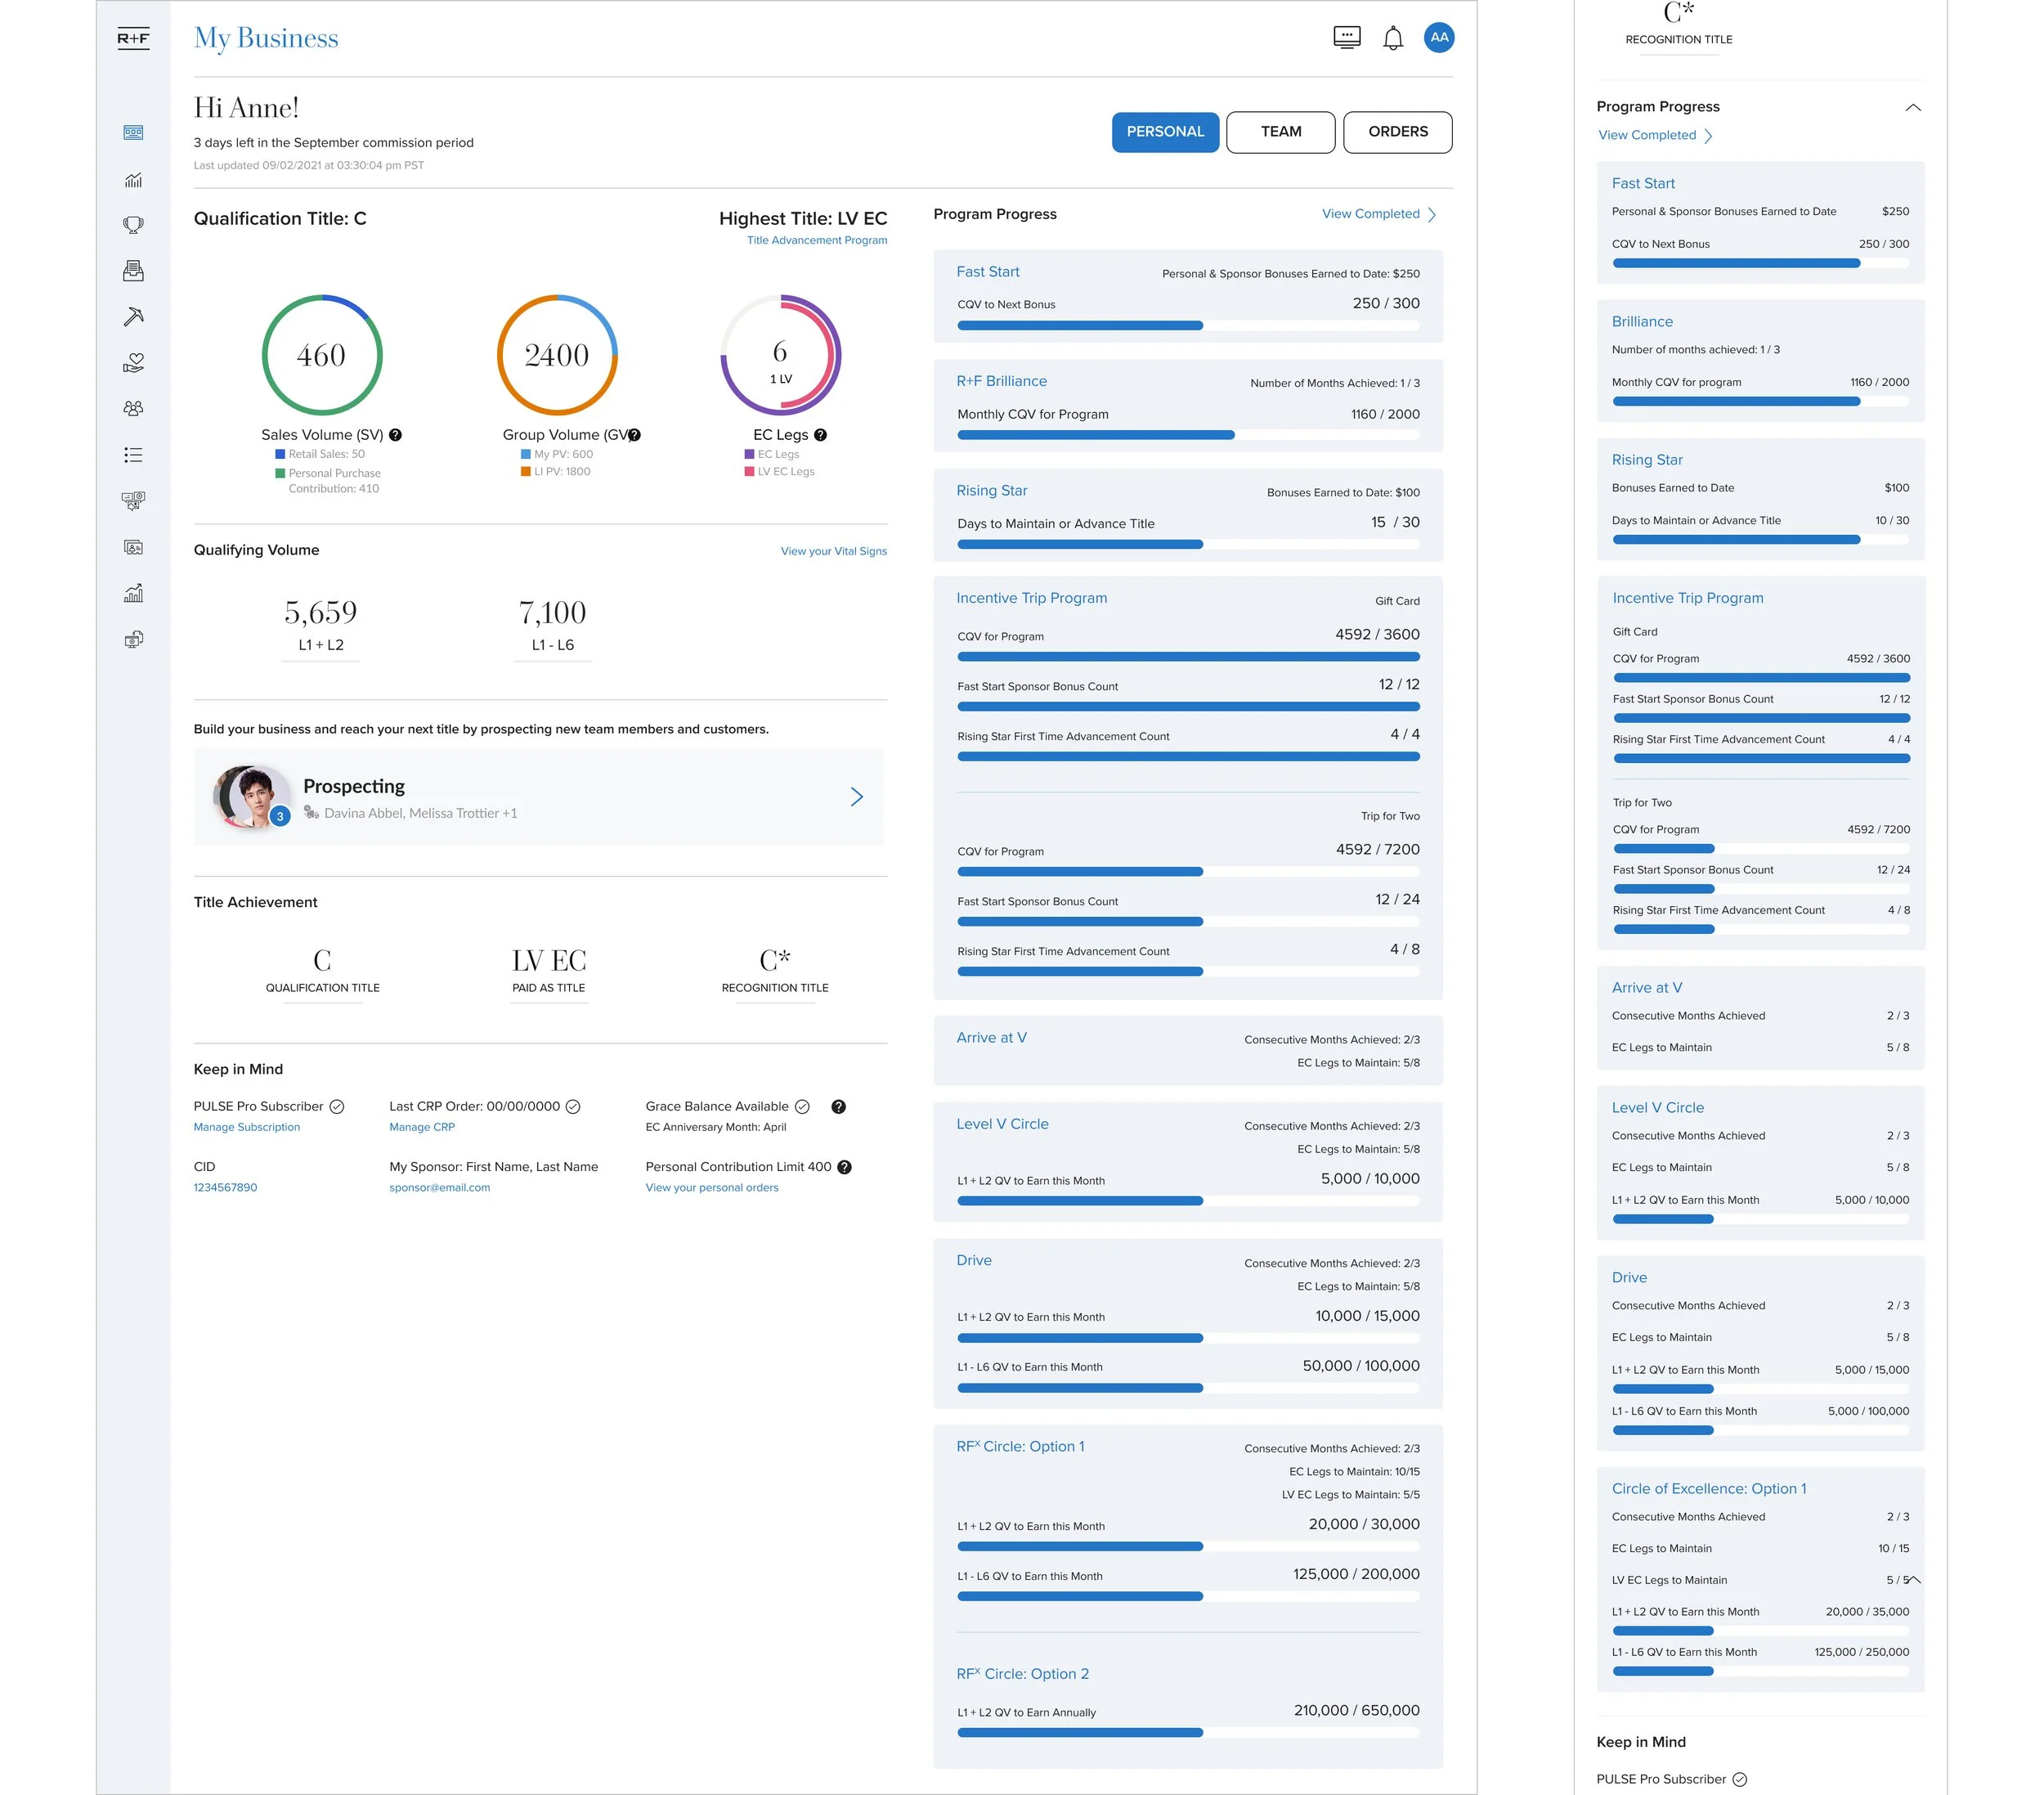This screenshot has width=2044, height=1795.
Task: Click the Grace Balance Available check circle
Action: click(802, 1107)
